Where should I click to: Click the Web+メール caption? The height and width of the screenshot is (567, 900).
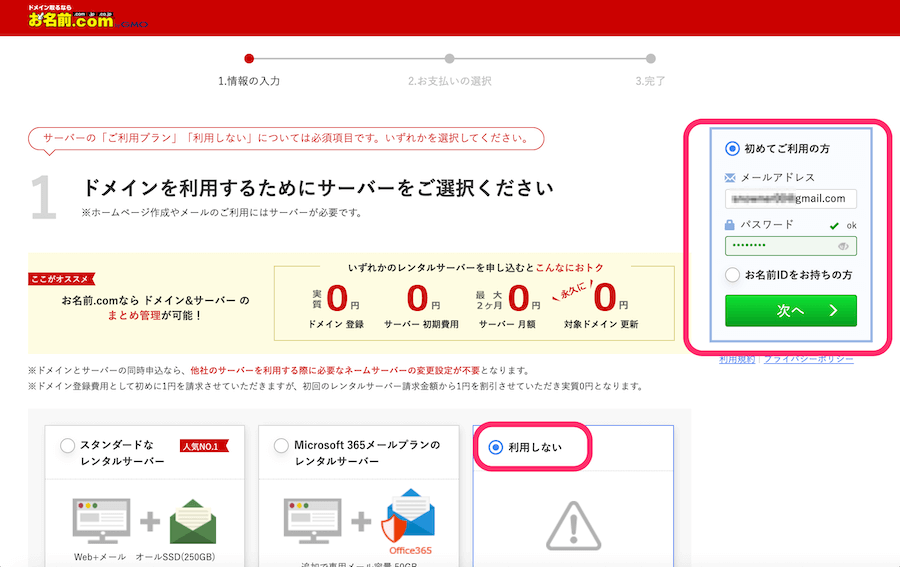tap(100, 557)
